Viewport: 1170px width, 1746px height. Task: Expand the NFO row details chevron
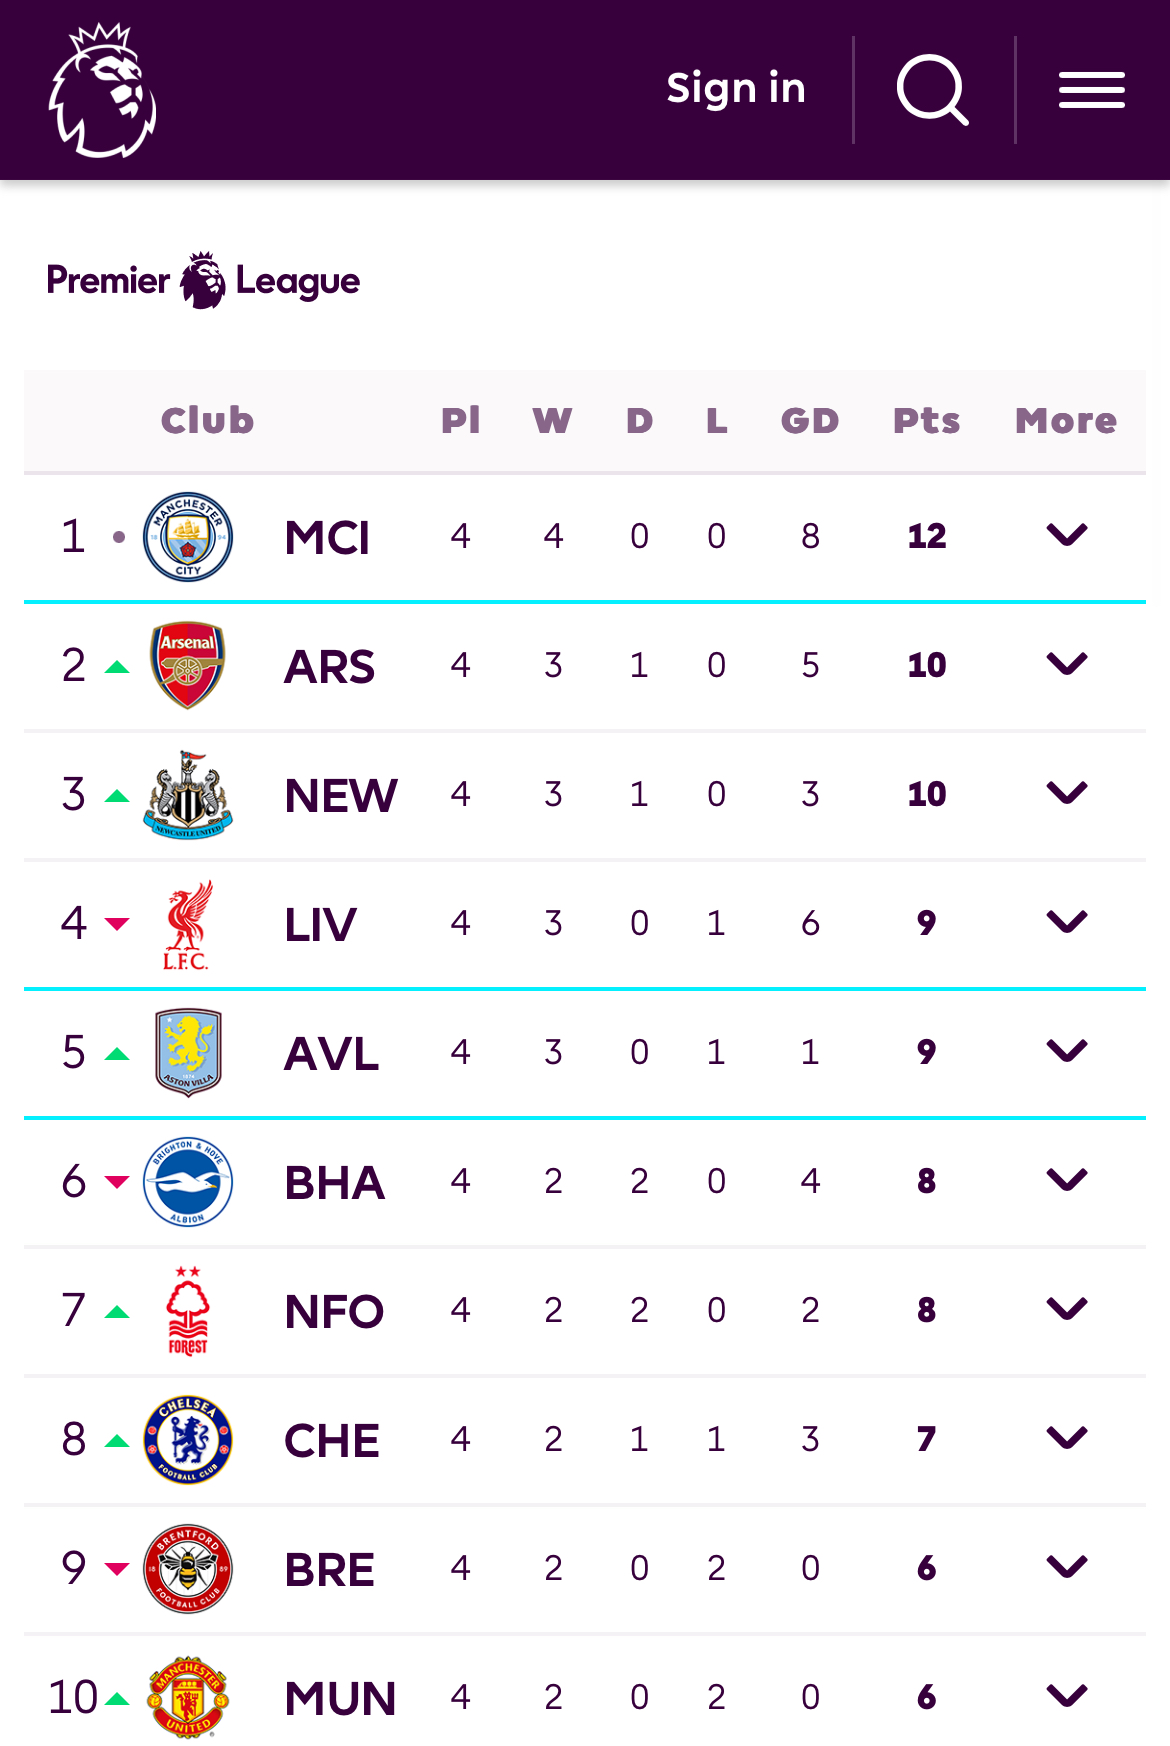1067,1309
